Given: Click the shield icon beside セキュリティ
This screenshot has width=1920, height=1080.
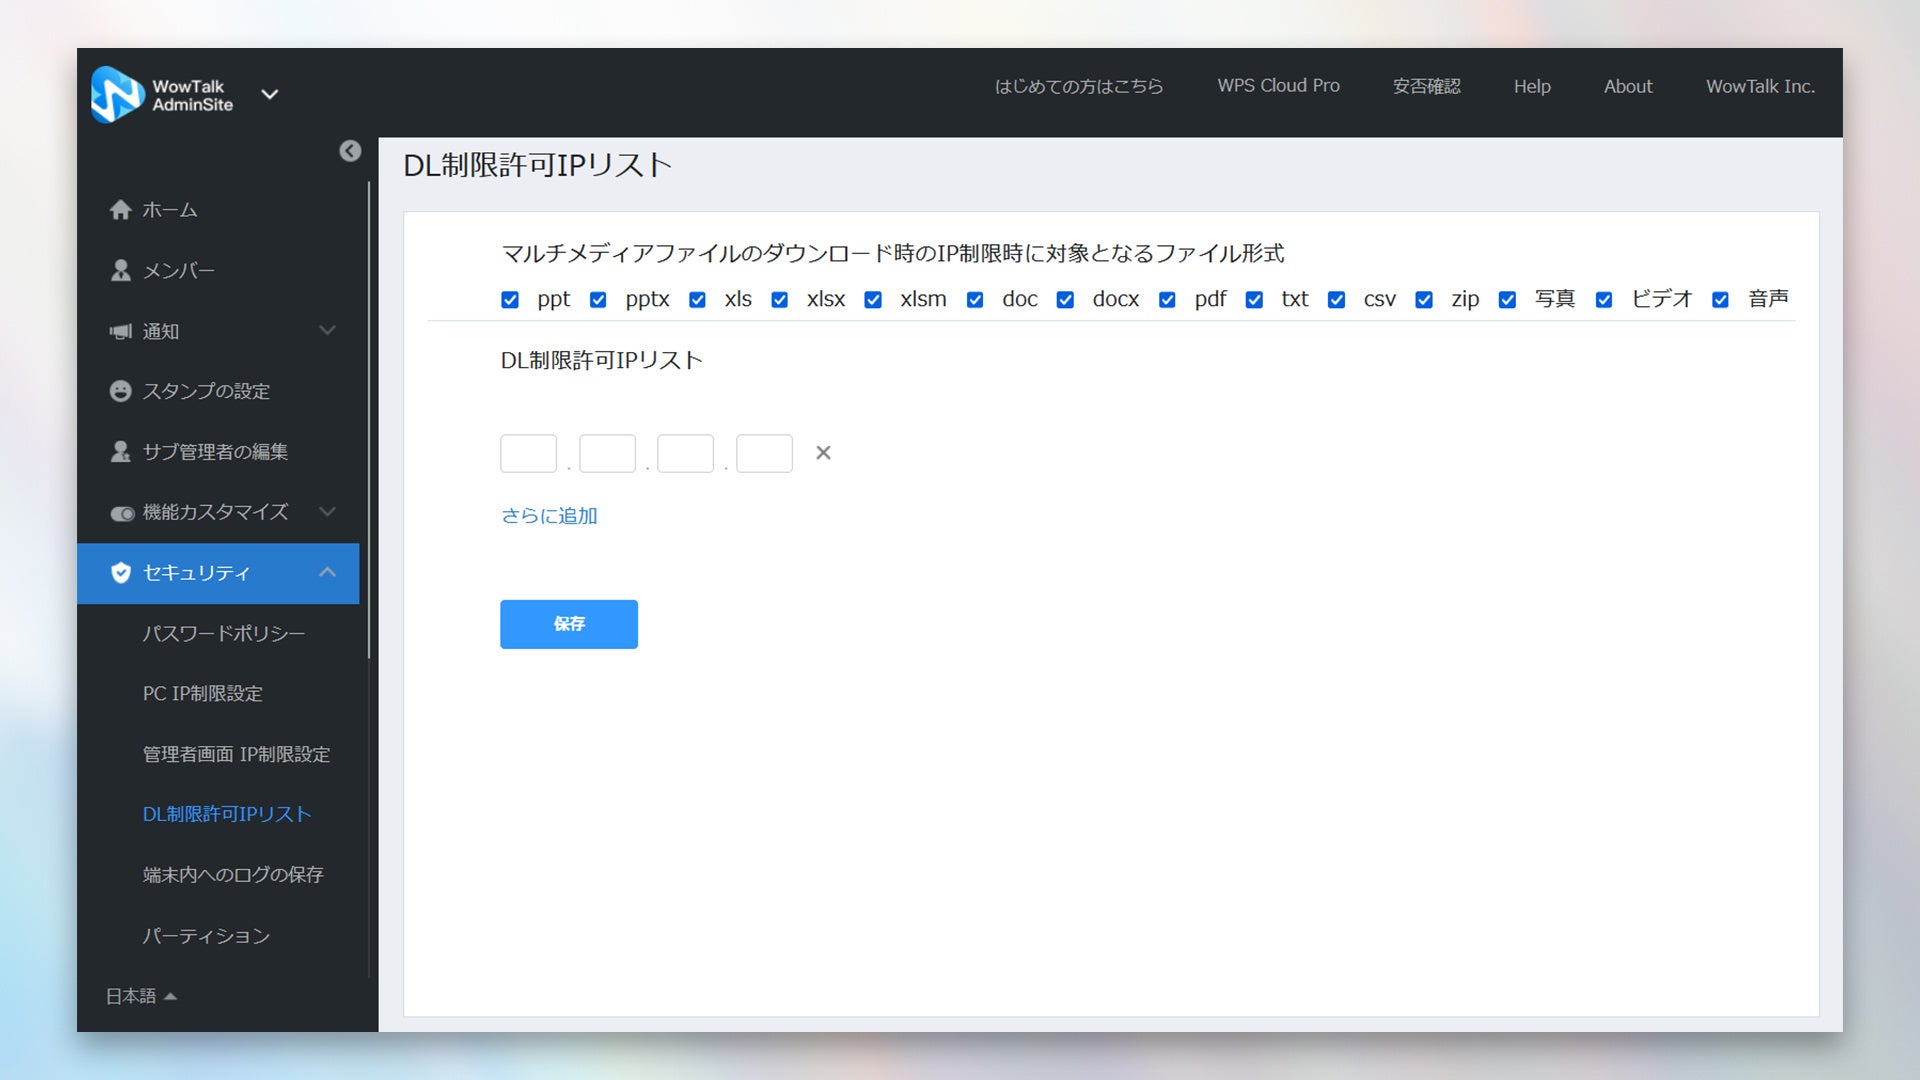Looking at the screenshot, I should point(121,573).
